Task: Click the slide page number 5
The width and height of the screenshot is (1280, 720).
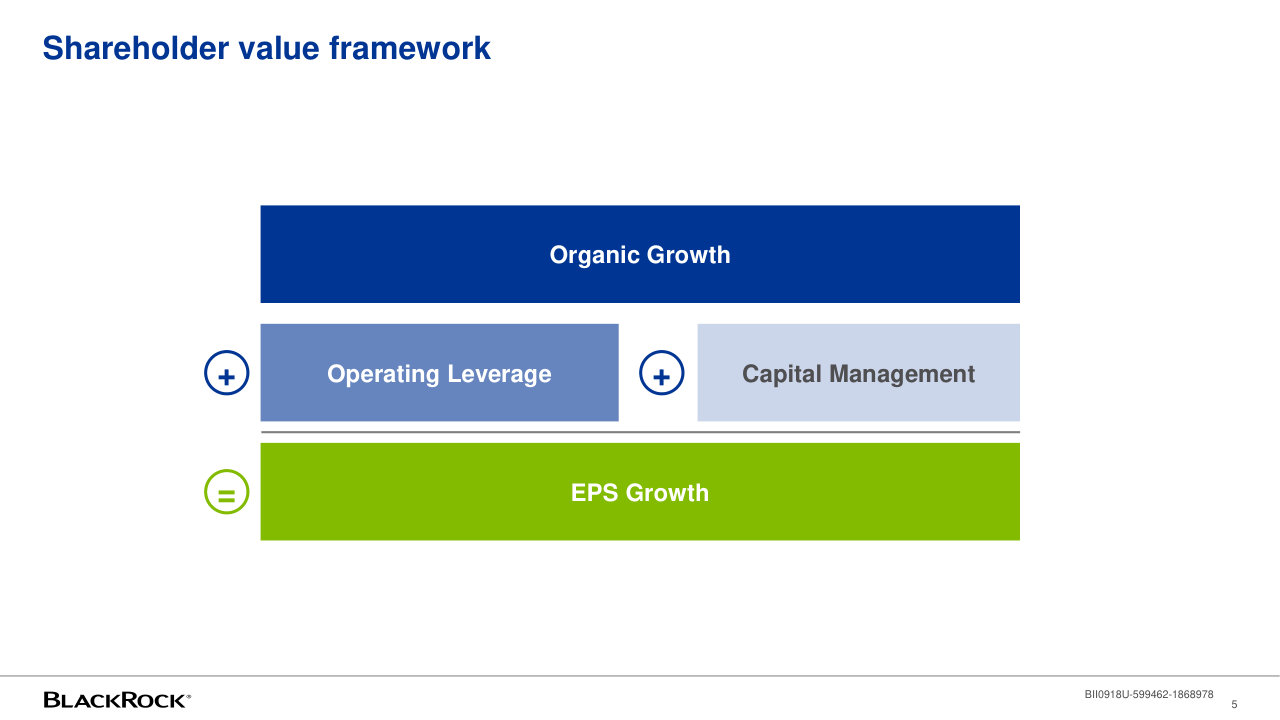Action: click(1234, 704)
